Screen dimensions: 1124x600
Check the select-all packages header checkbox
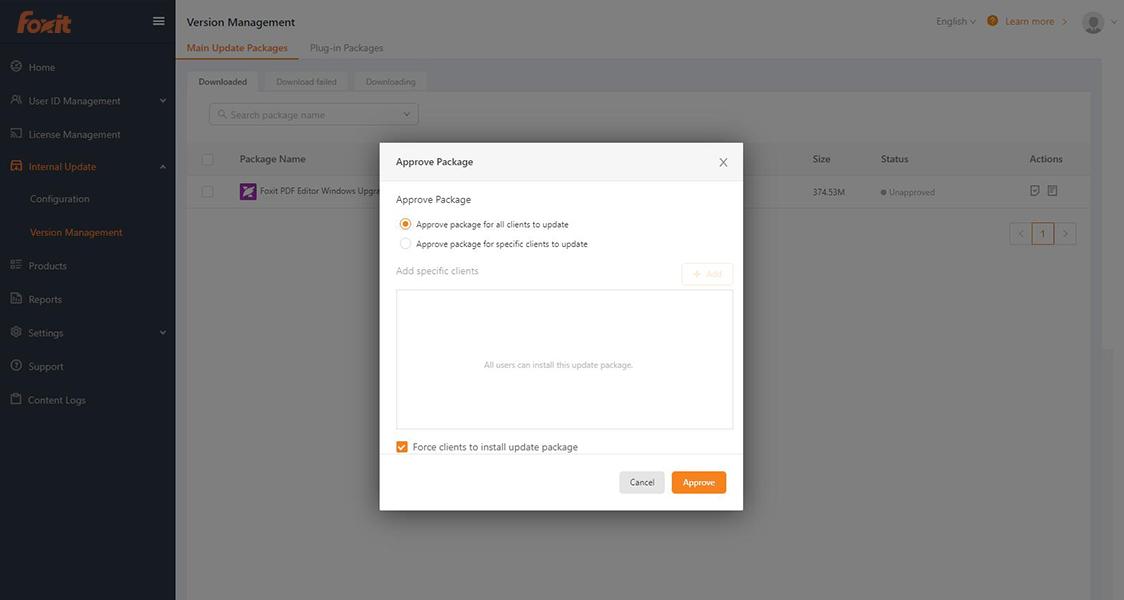[207, 159]
